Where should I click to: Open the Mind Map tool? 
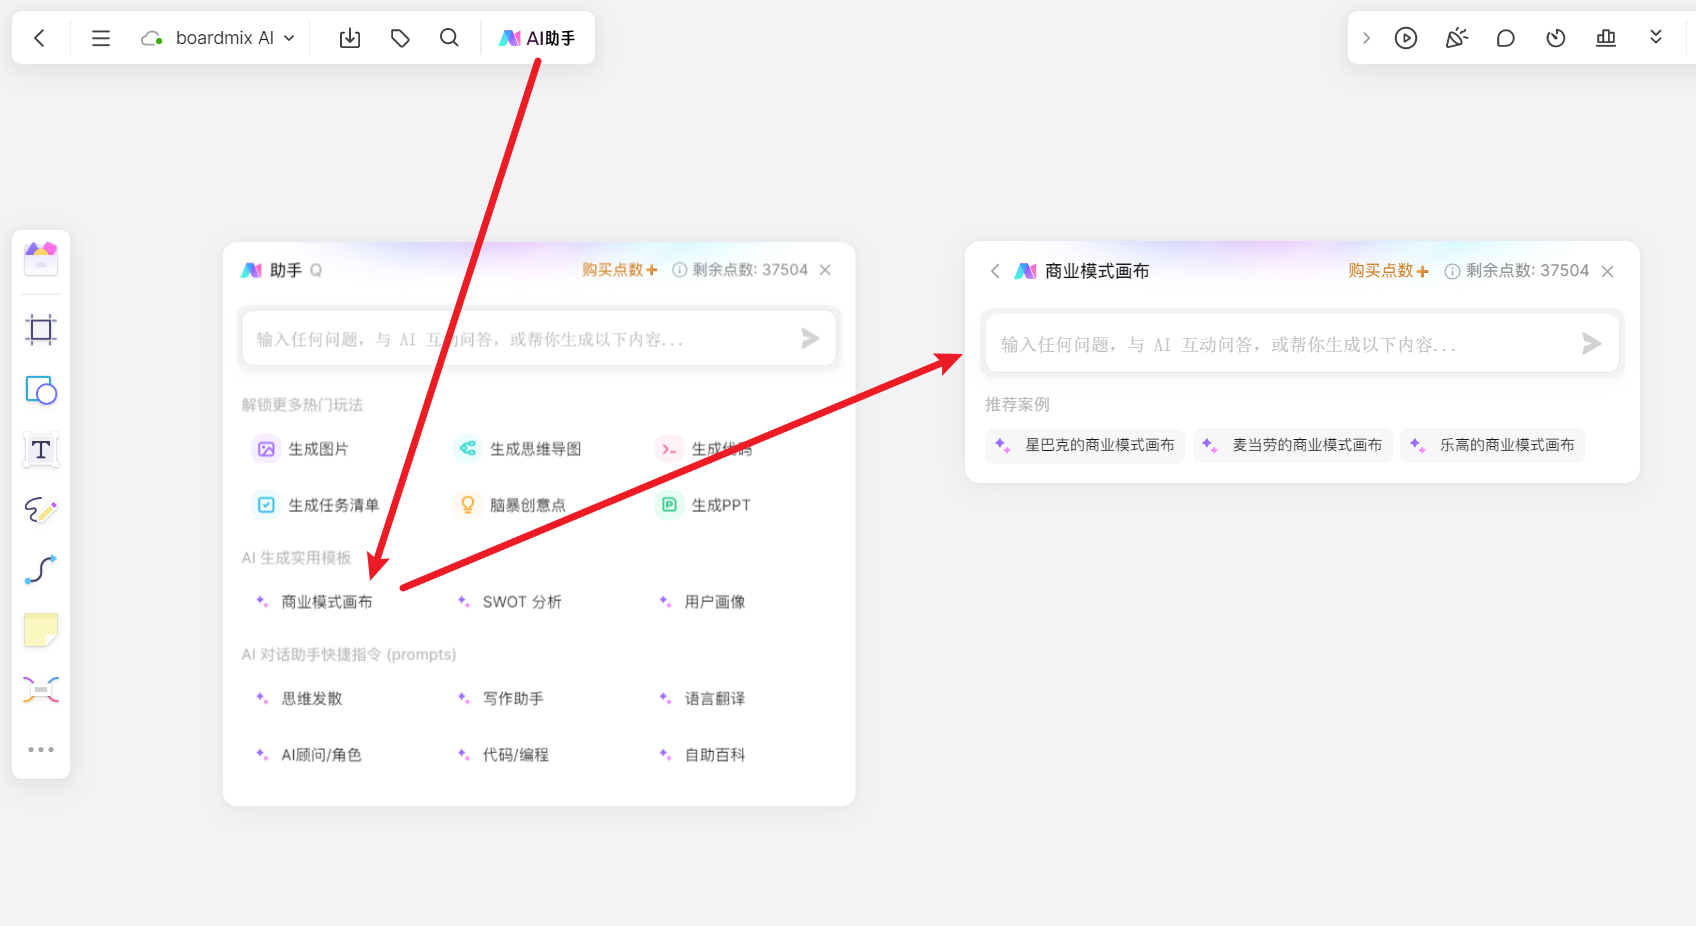click(40, 690)
